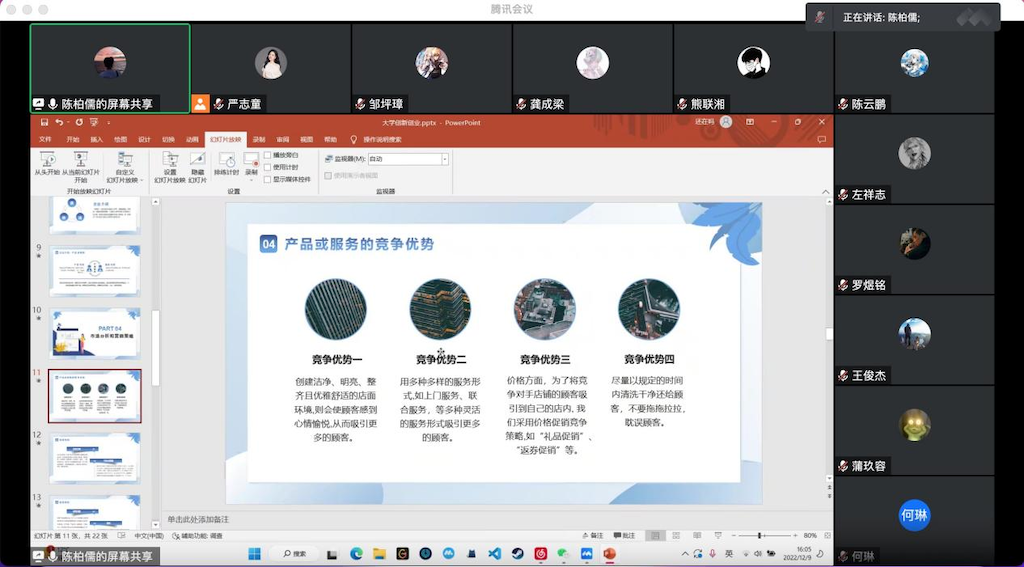Toggle the 使用演示者视图 (Presenter View) checkbox
The height and width of the screenshot is (567, 1024).
click(x=328, y=175)
